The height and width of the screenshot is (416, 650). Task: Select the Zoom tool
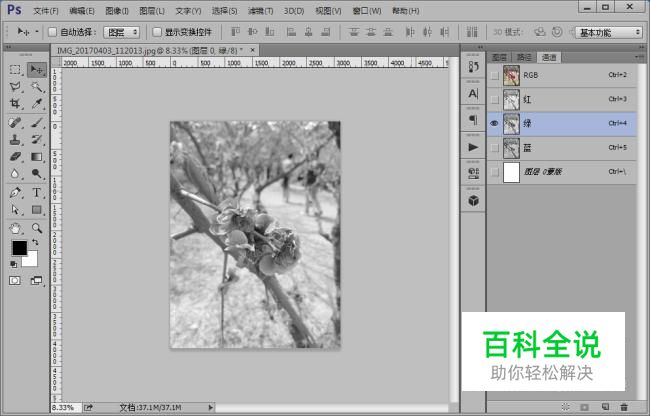tap(37, 228)
